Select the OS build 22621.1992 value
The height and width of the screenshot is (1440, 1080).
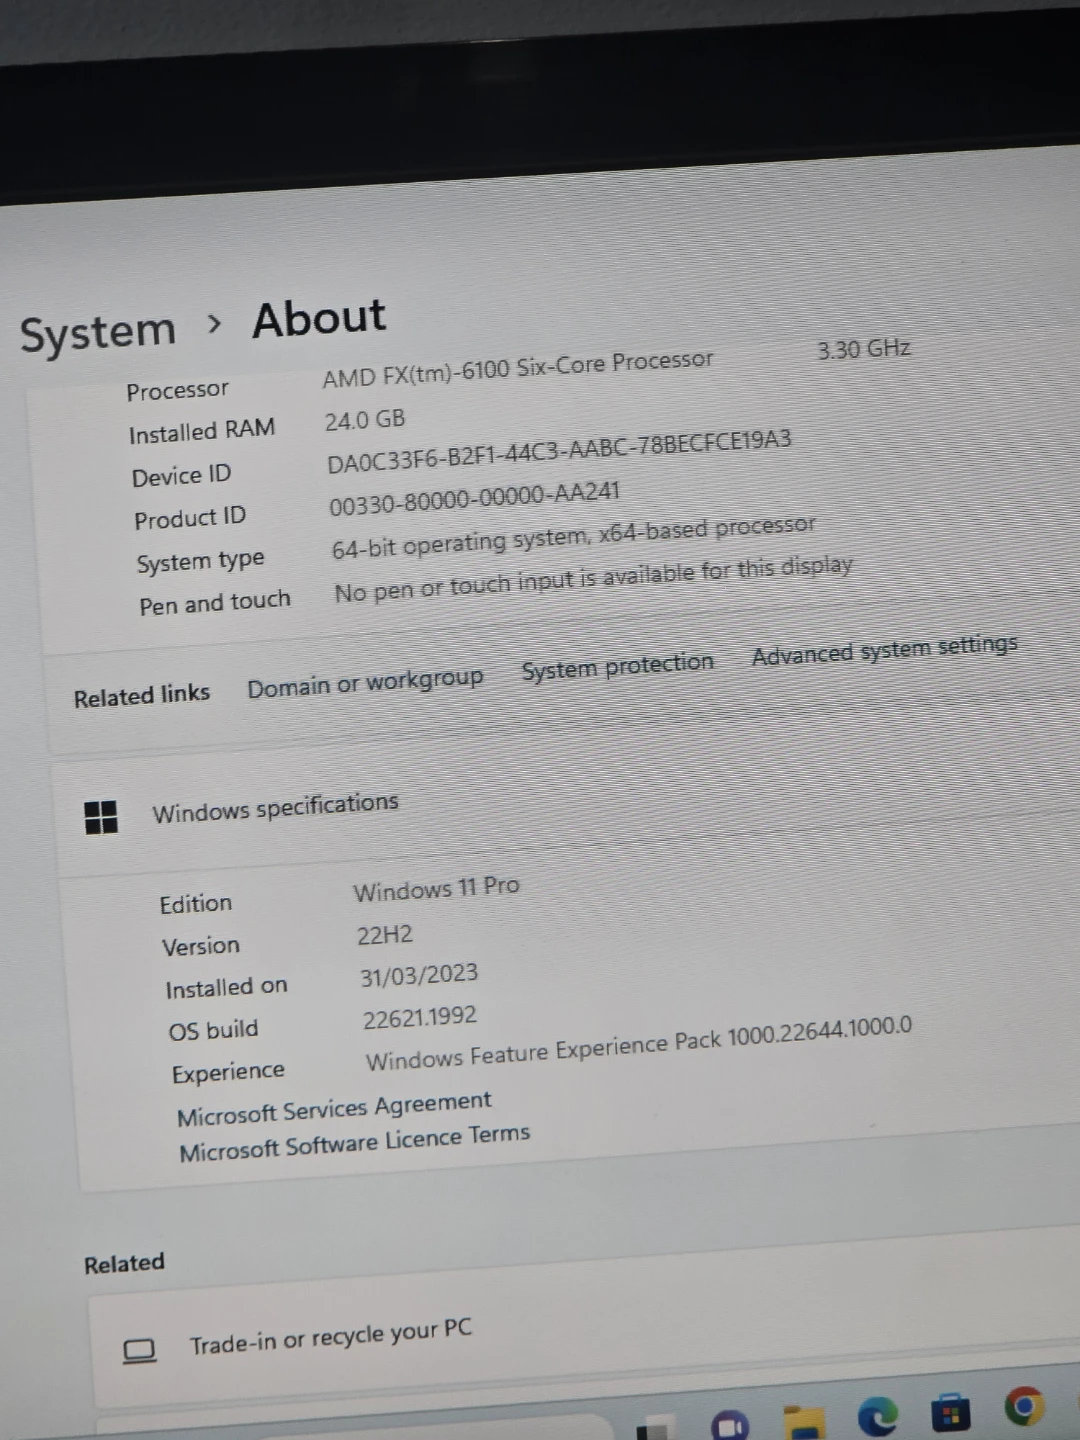[420, 1018]
